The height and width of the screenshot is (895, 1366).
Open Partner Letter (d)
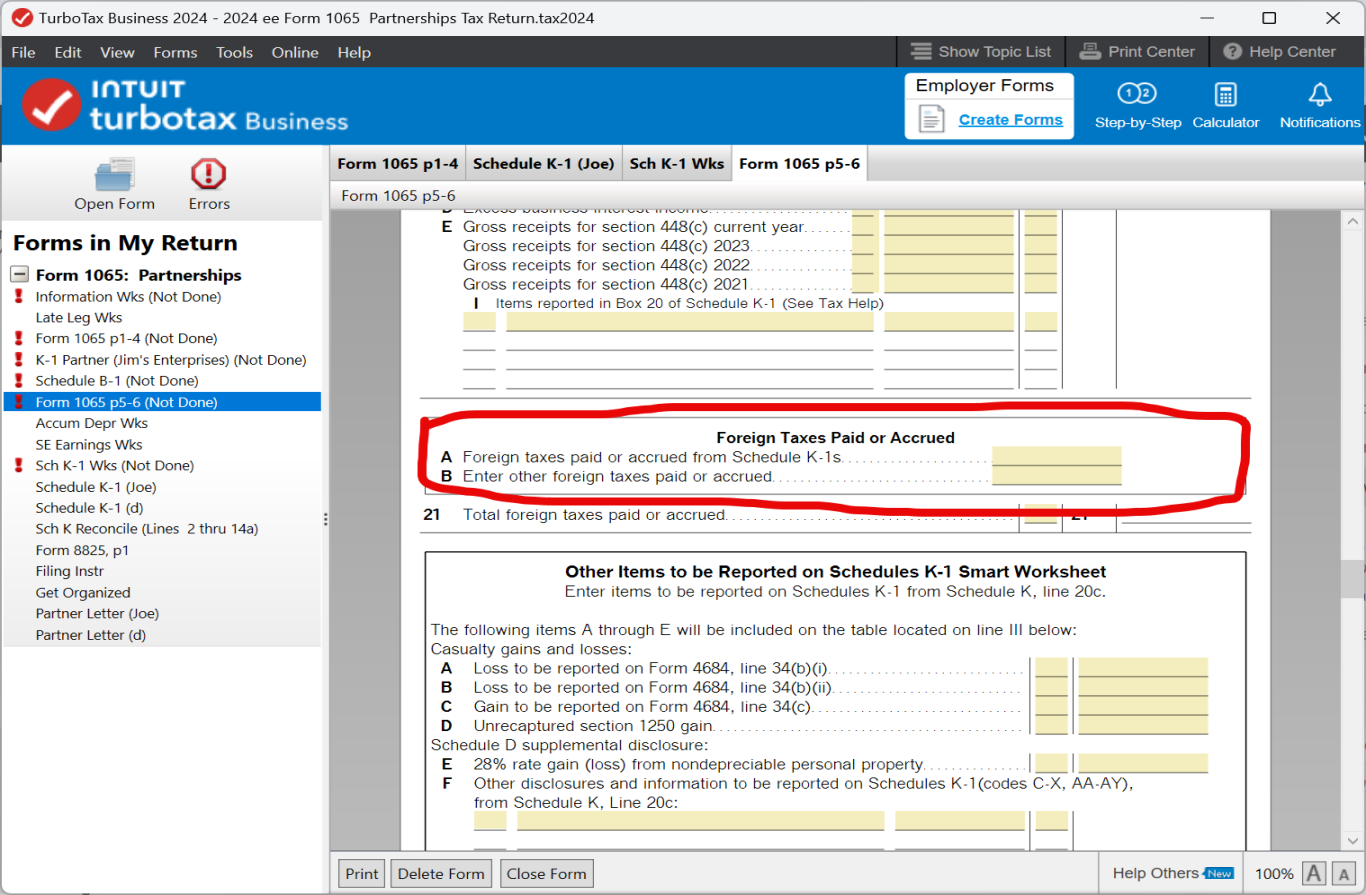[x=90, y=635]
